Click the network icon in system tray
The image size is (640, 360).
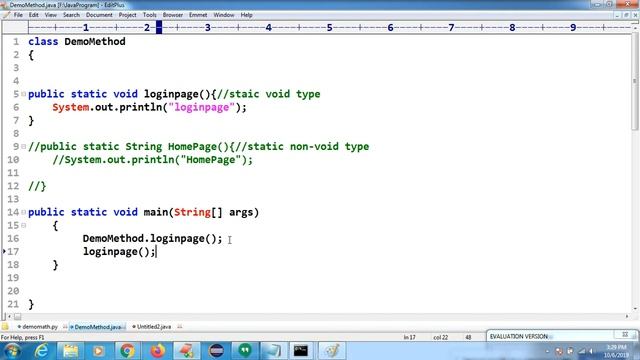582,351
